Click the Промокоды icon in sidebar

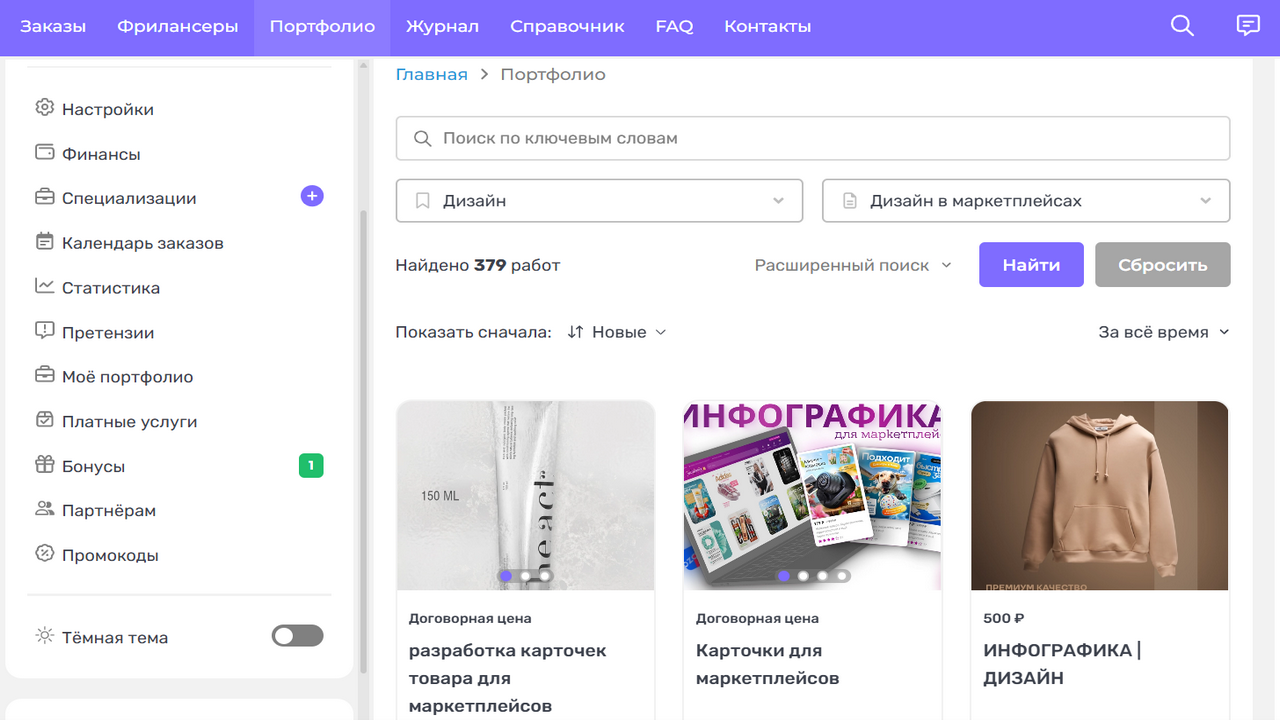point(44,554)
